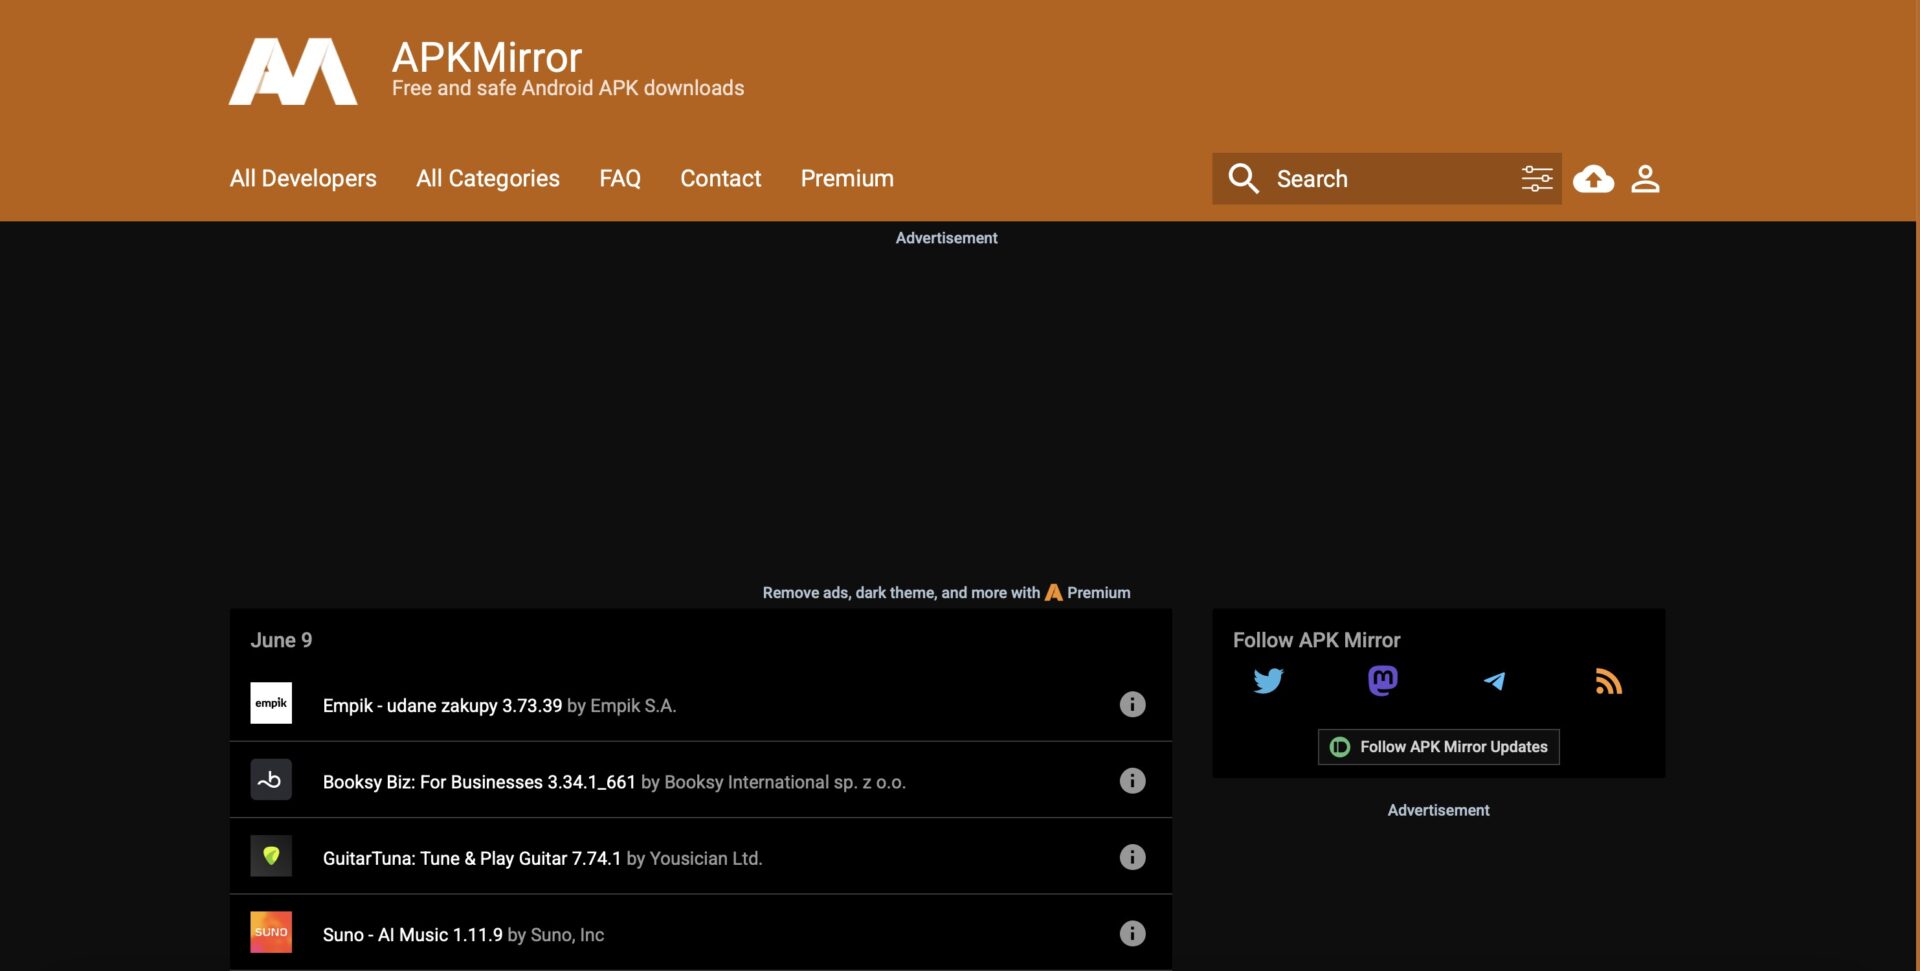This screenshot has height=971, width=1920.
Task: Open the Premium menu item
Action: [847, 178]
